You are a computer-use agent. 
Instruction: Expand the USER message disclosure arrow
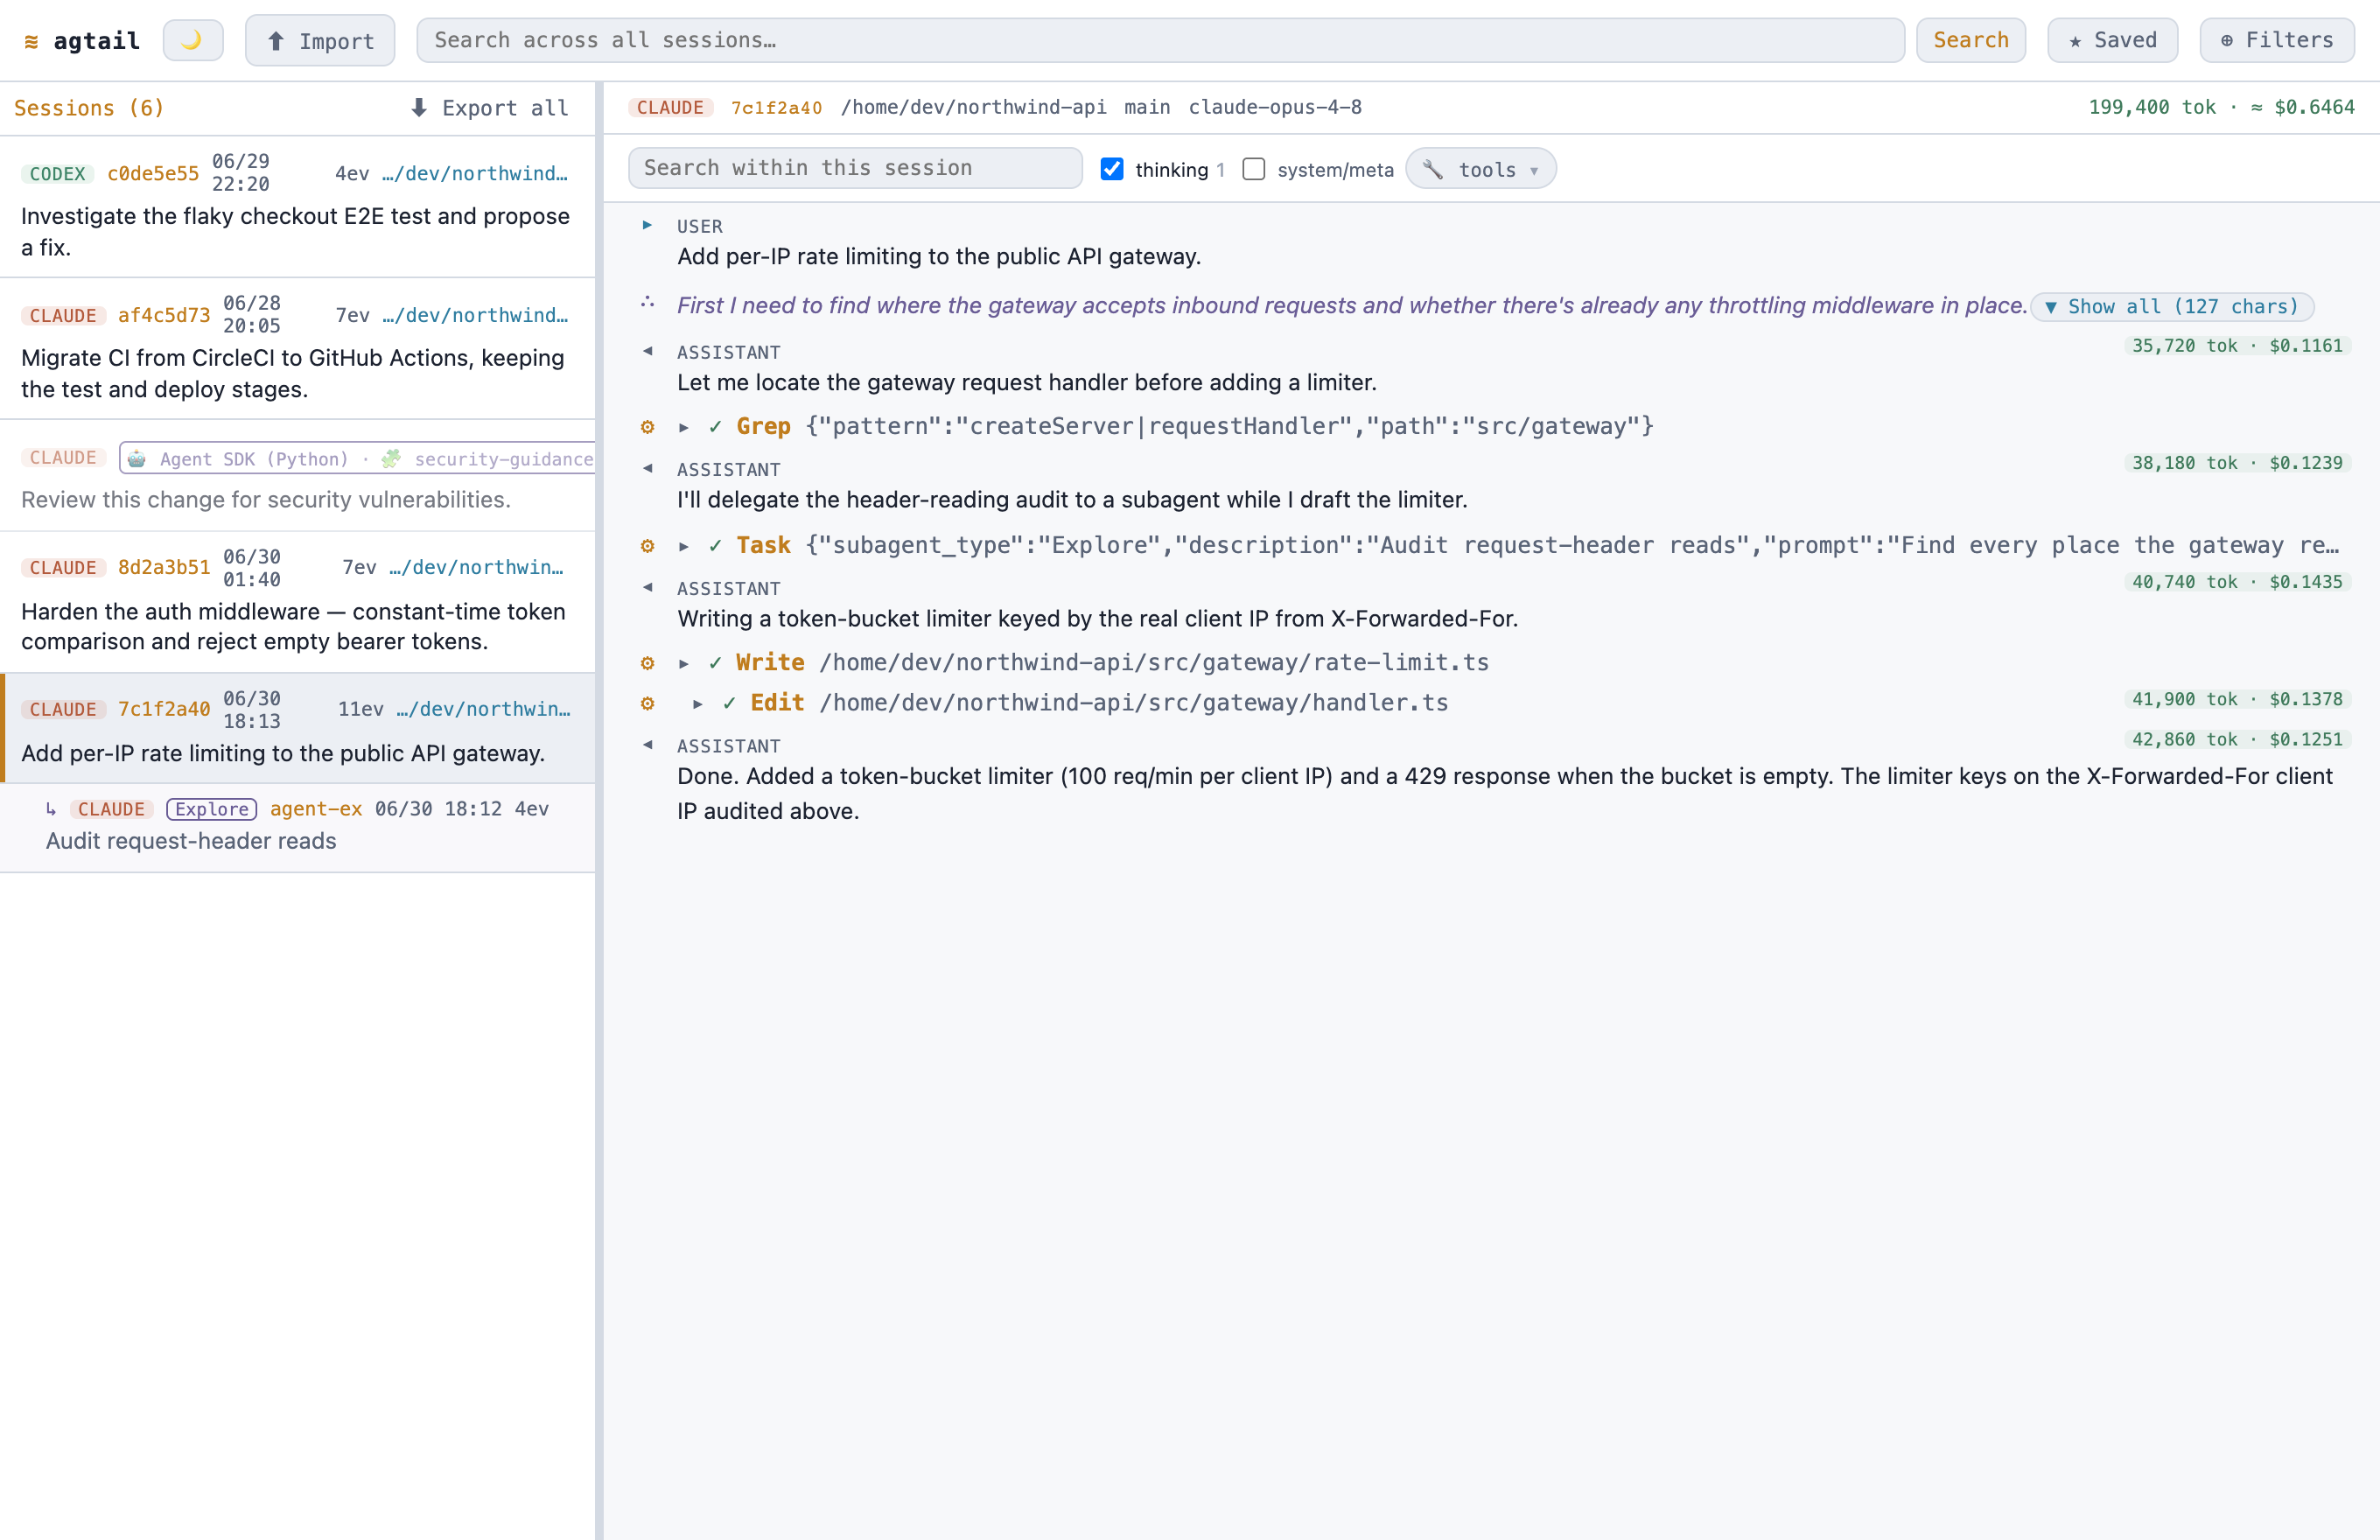[x=647, y=226]
